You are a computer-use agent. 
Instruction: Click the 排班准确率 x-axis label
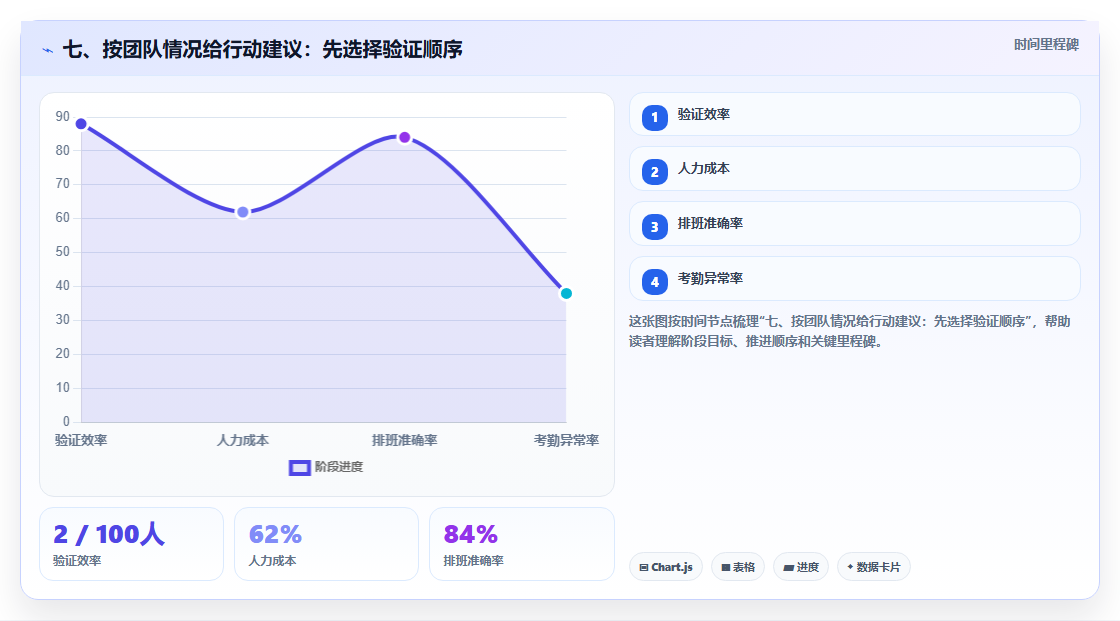click(x=404, y=441)
